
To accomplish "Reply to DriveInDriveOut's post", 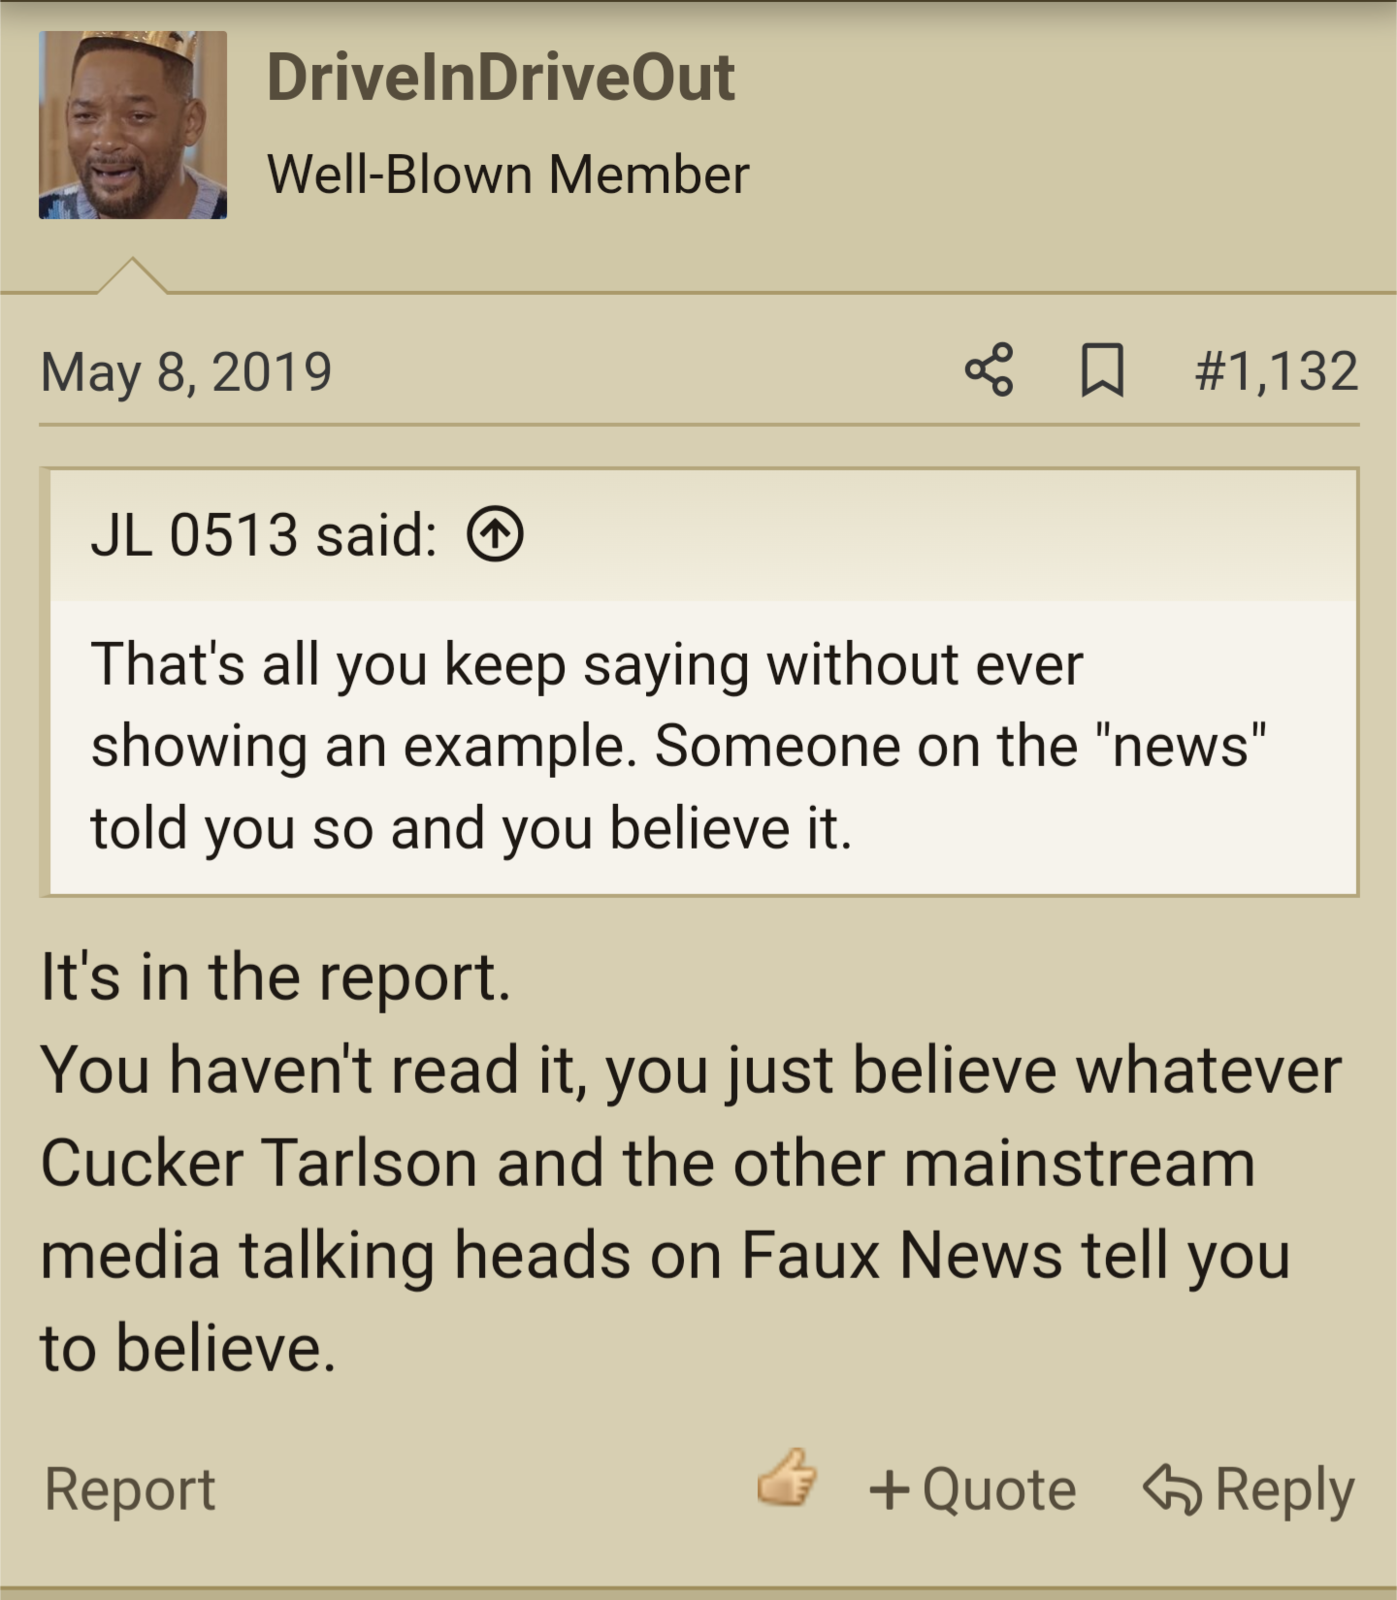I will click(x=1249, y=1490).
